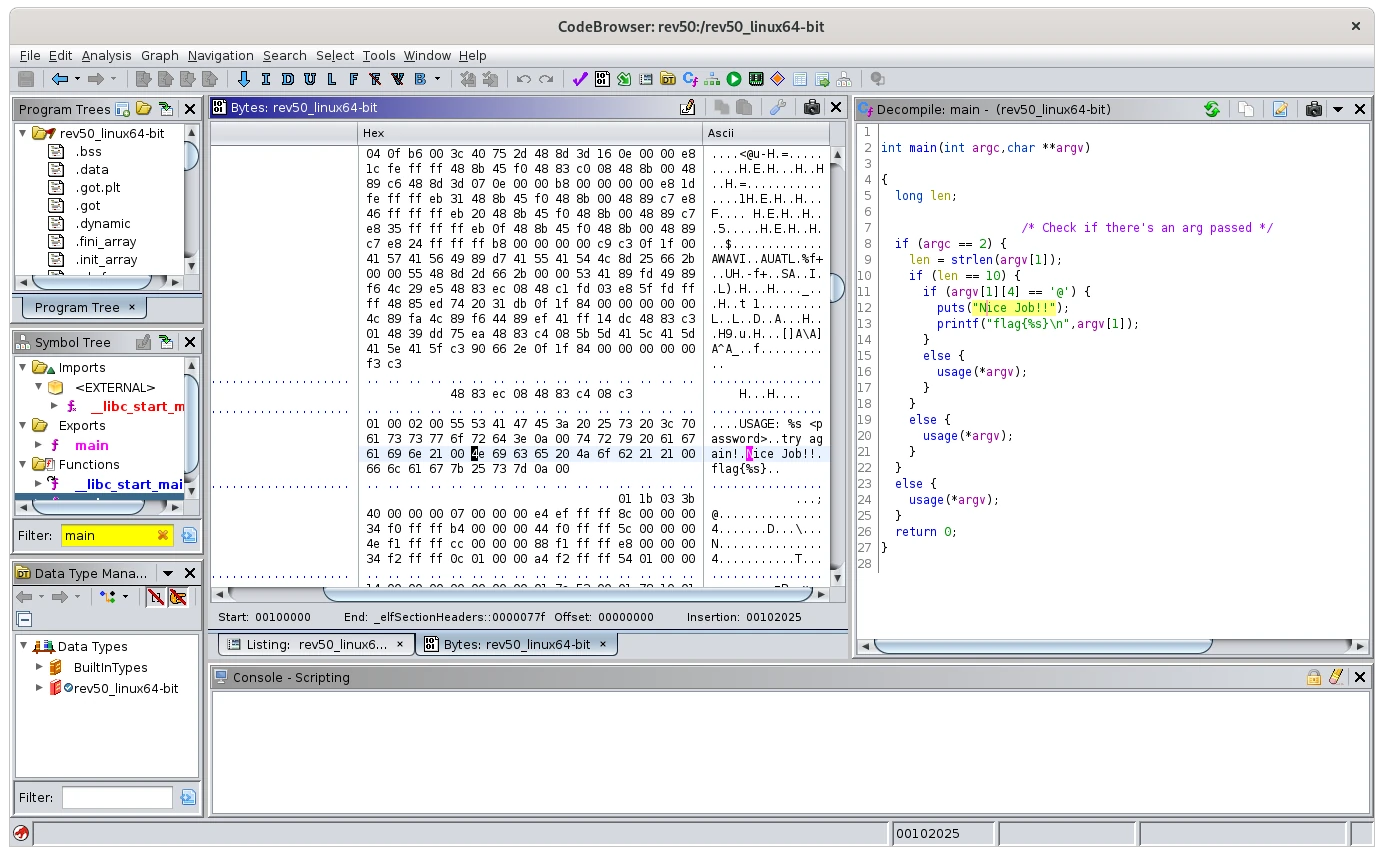Select the Program Tree tab
Image resolution: width=1384 pixels, height=856 pixels.
84,308
